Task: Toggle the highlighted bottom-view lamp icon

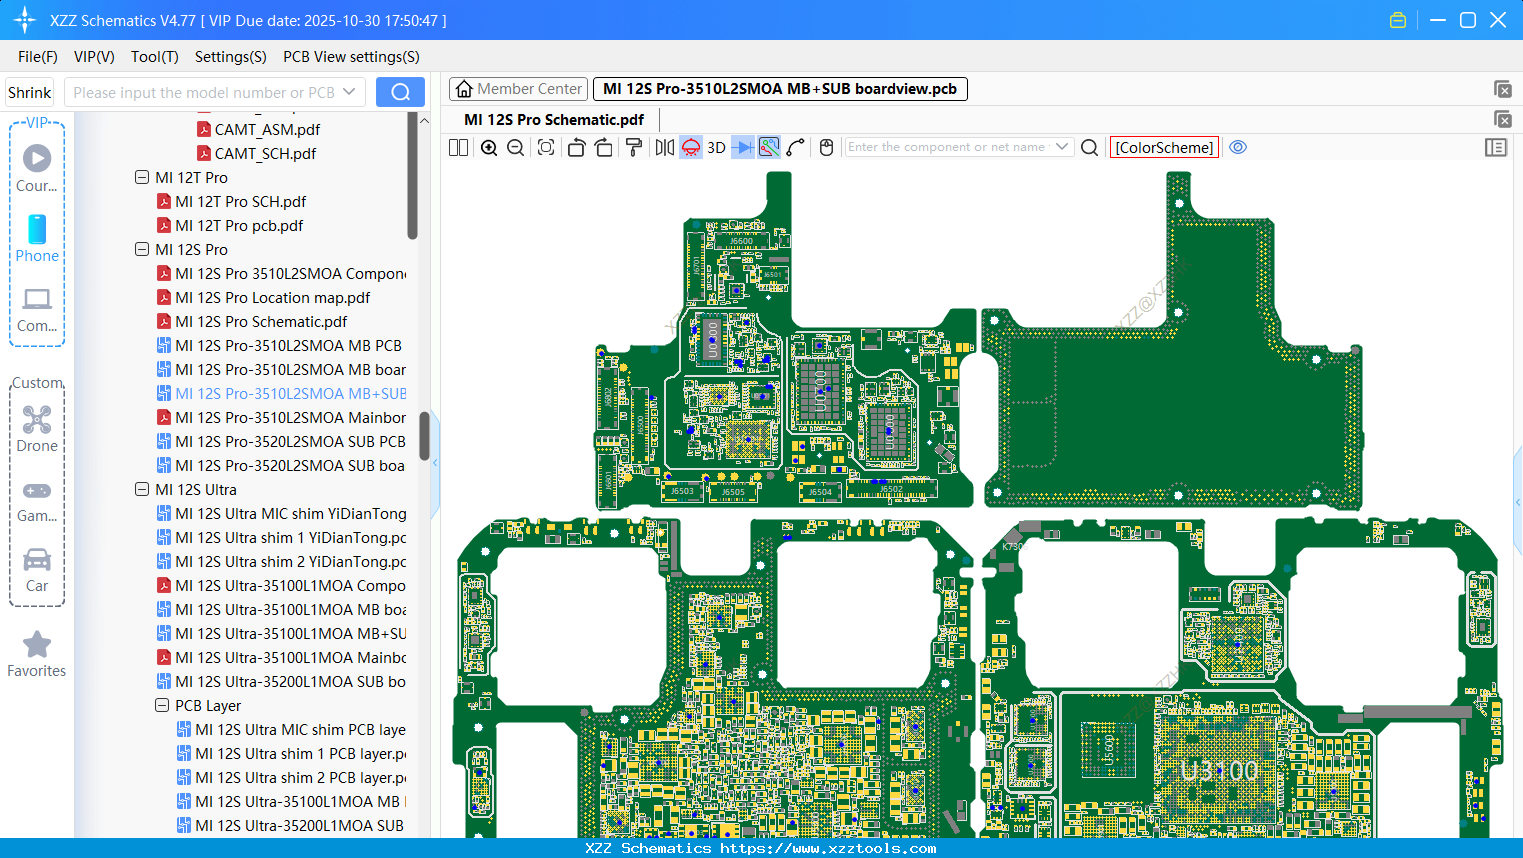Action: pos(690,147)
